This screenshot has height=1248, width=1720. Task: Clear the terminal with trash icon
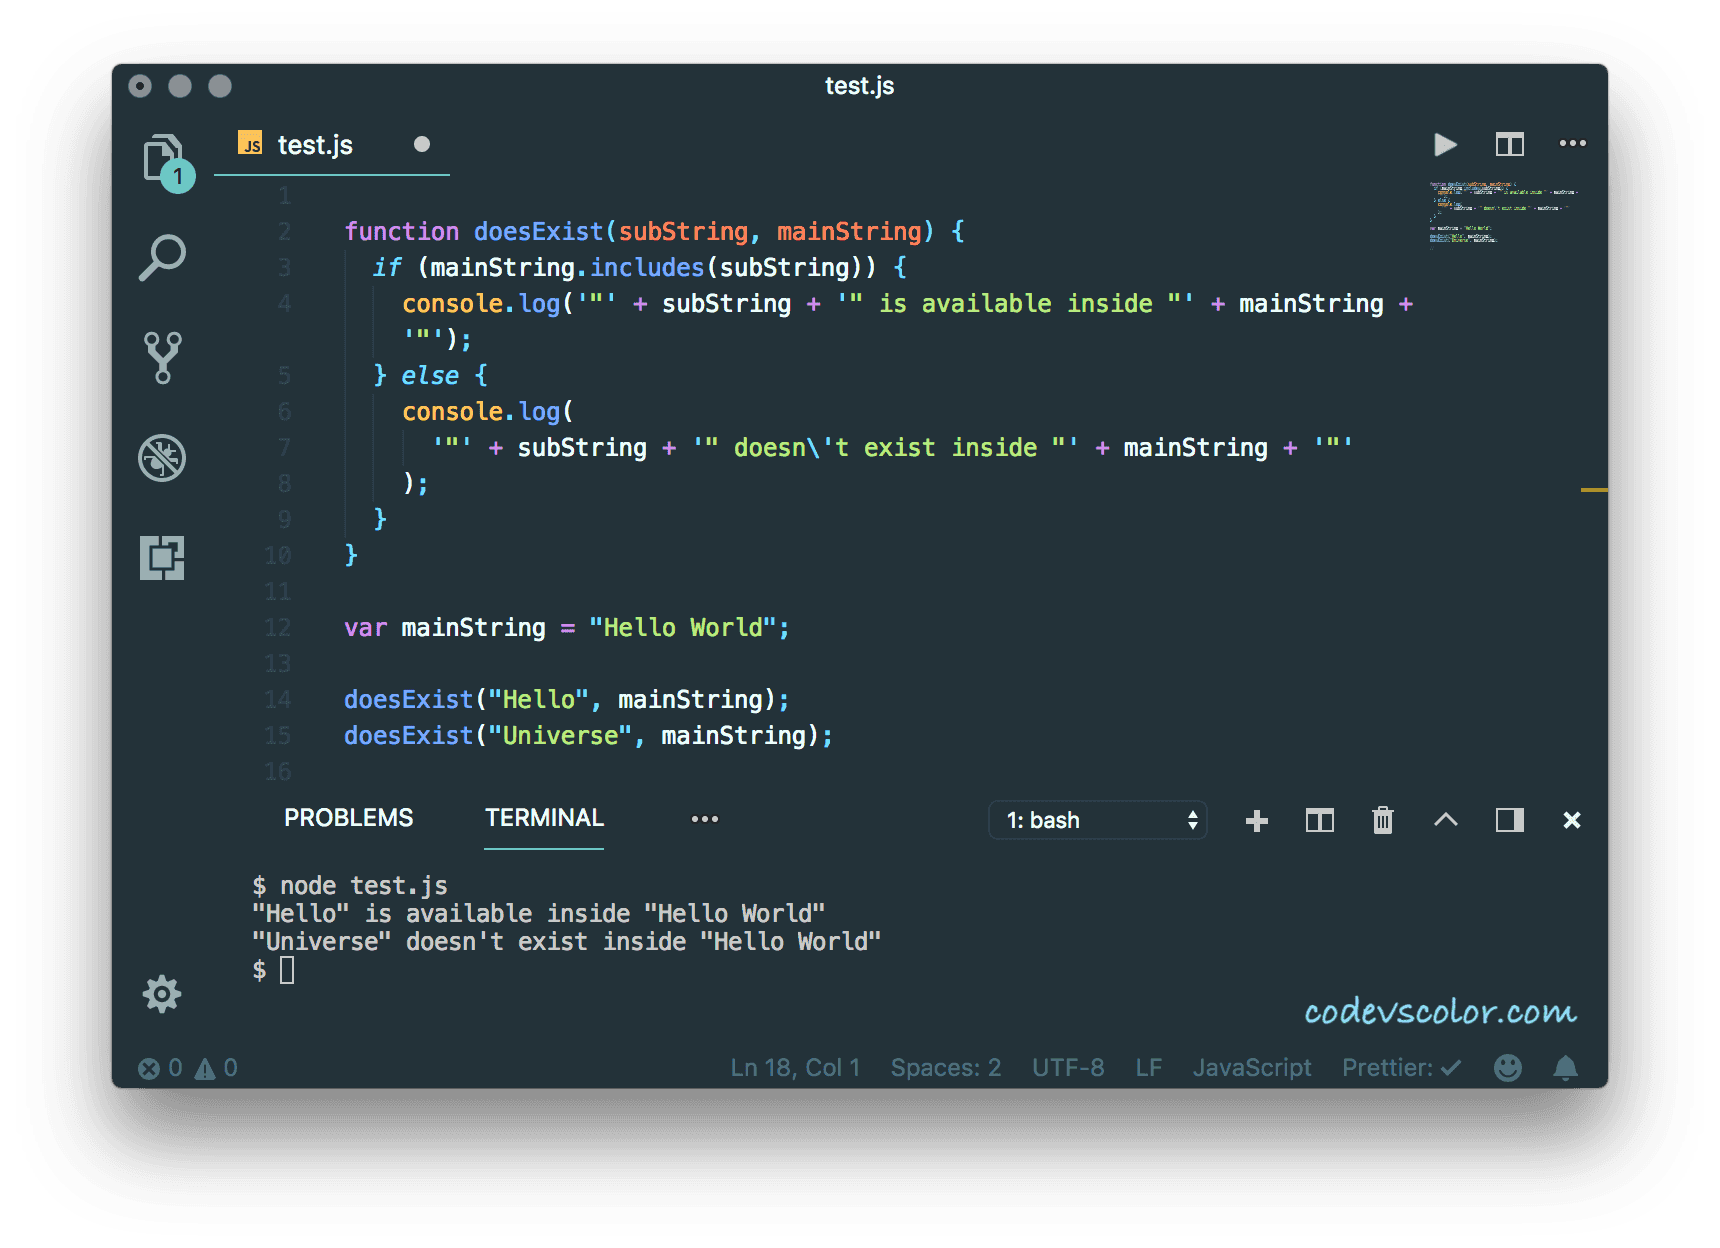[1382, 820]
